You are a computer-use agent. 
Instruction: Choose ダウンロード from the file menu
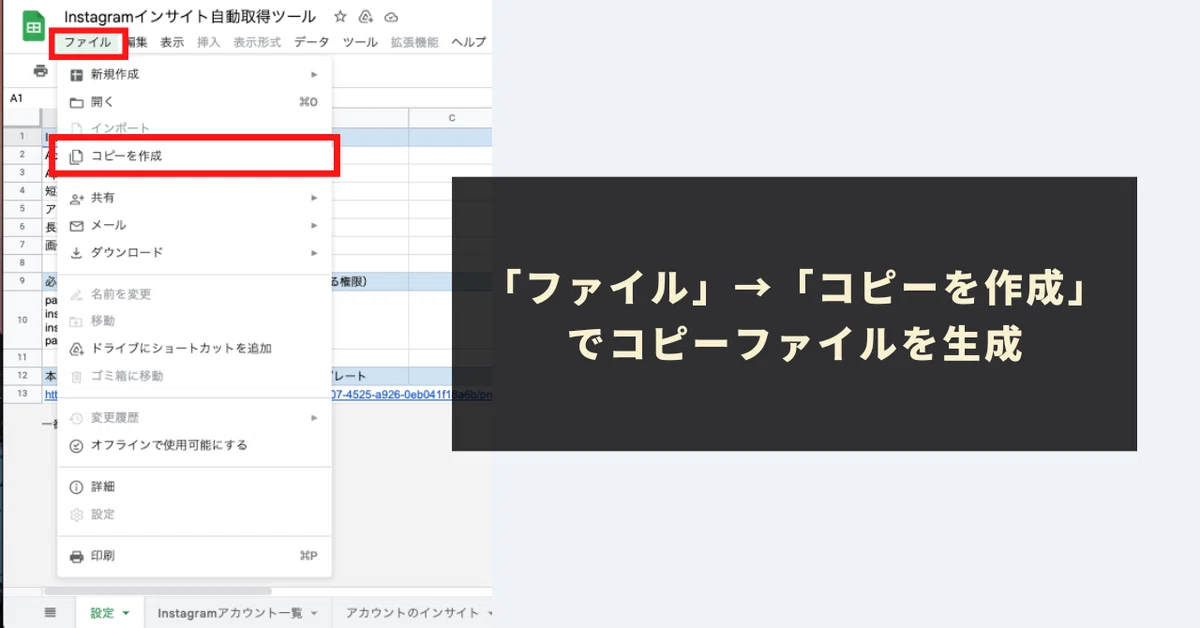click(194, 253)
